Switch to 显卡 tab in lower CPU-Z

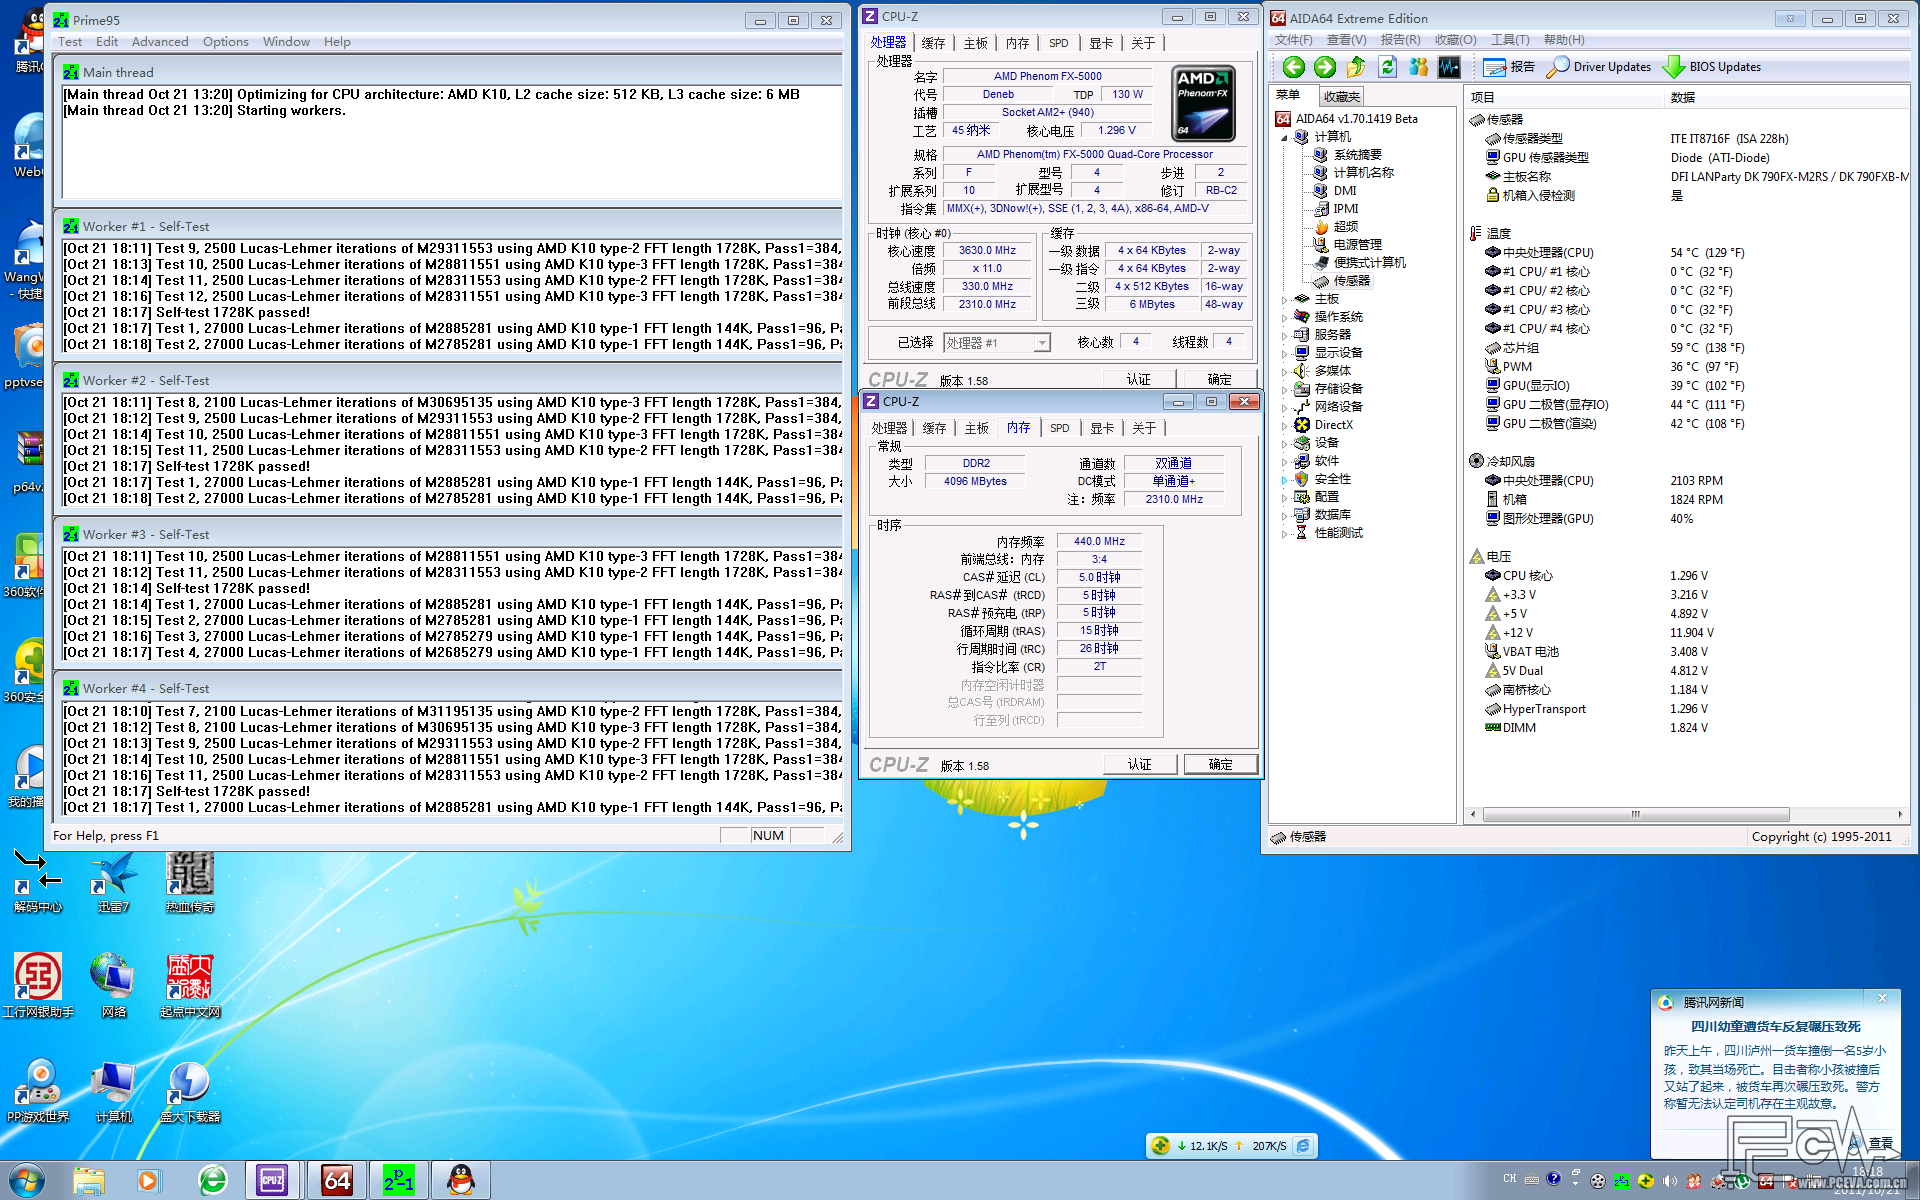pyautogui.click(x=1102, y=428)
